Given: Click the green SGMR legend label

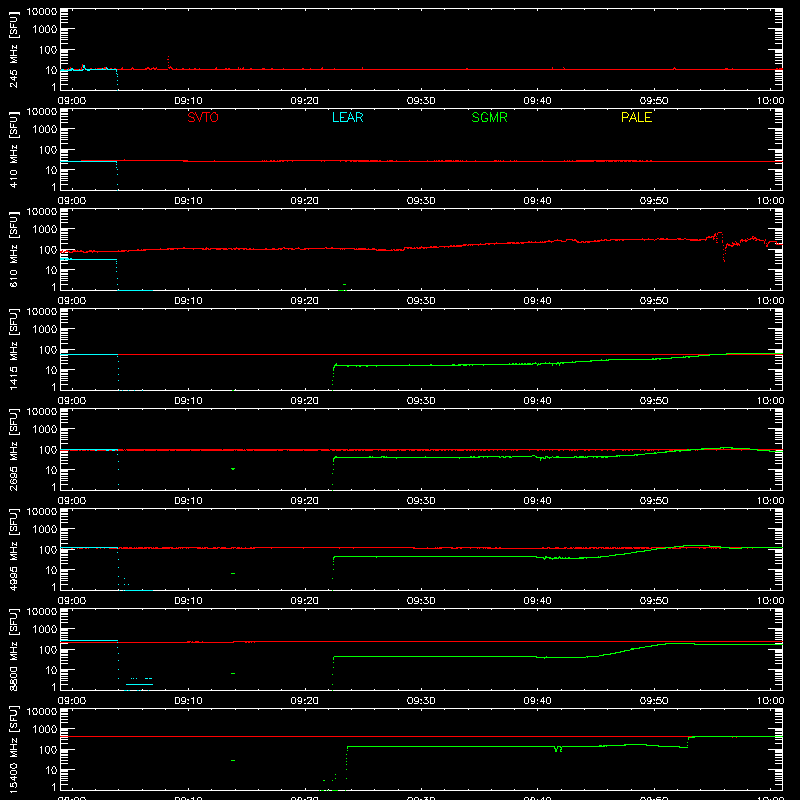Looking at the screenshot, I should pyautogui.click(x=489, y=117).
